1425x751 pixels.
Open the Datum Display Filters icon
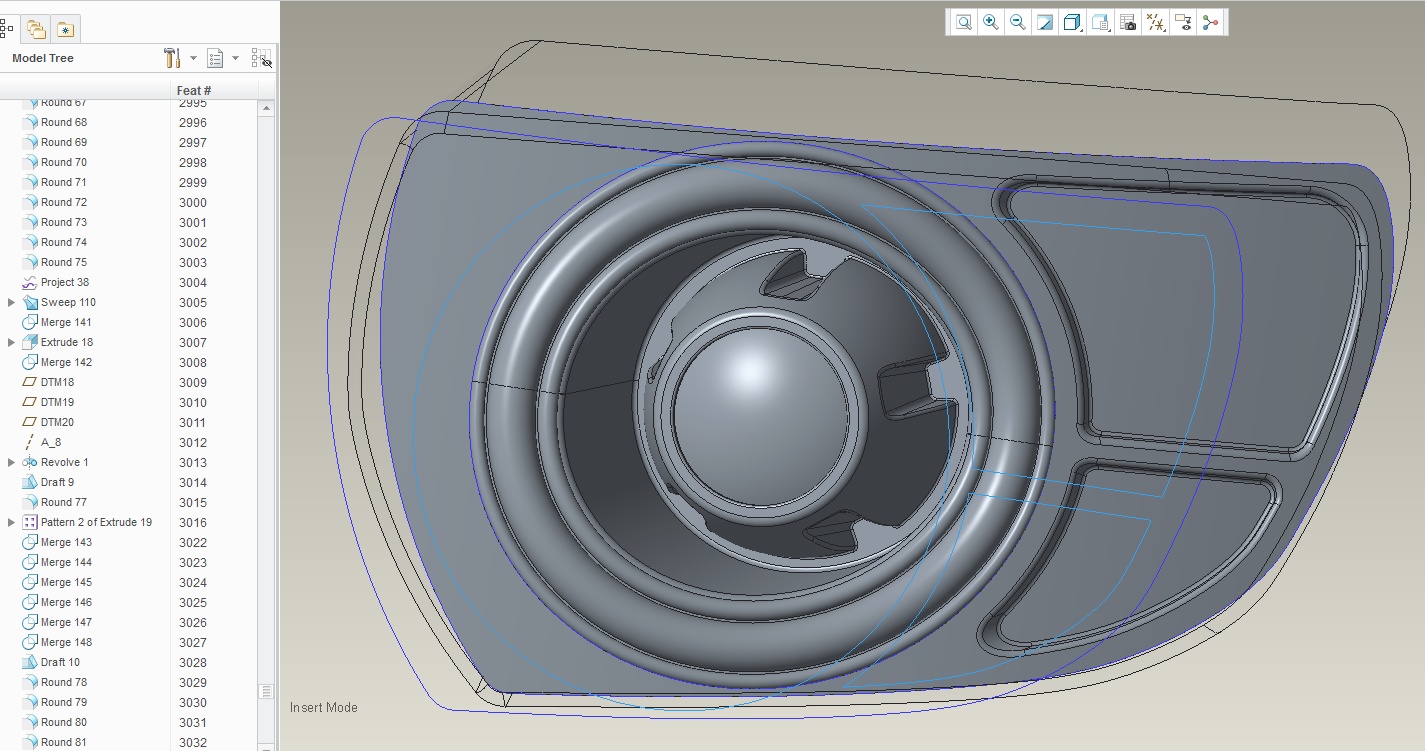(1156, 22)
